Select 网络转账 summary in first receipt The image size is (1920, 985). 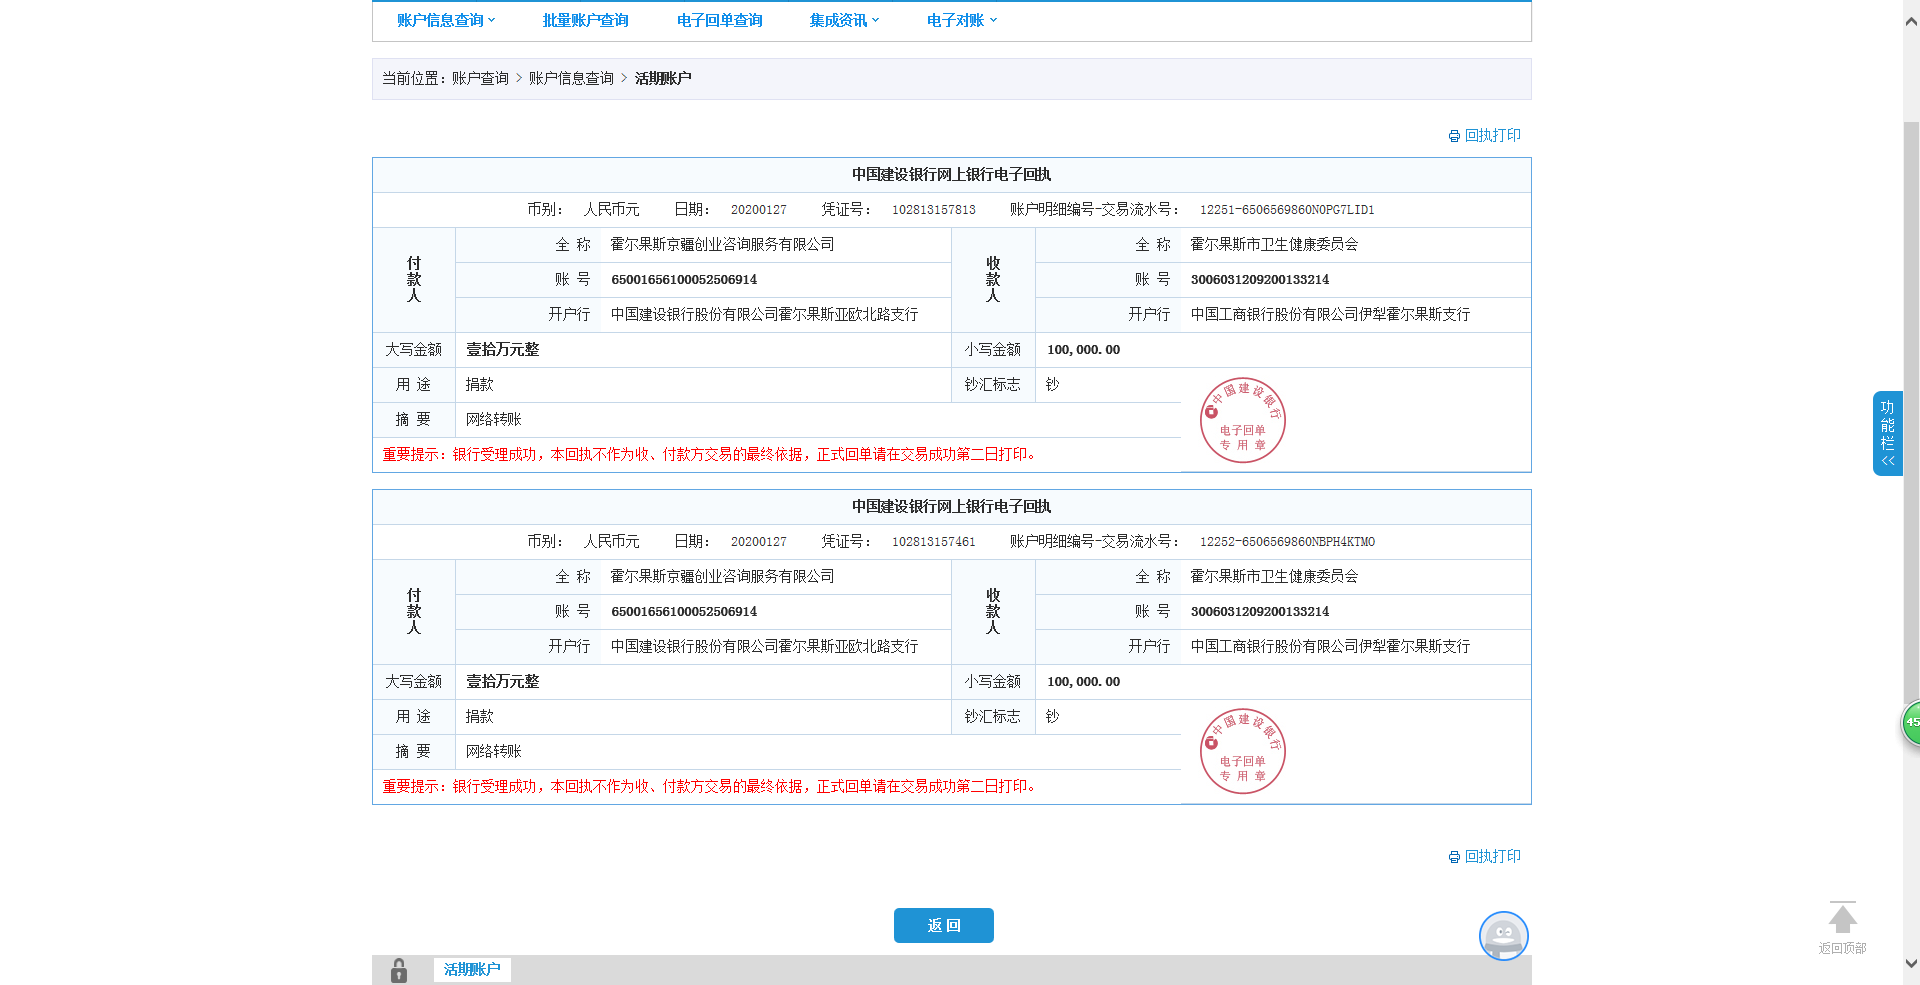point(494,419)
